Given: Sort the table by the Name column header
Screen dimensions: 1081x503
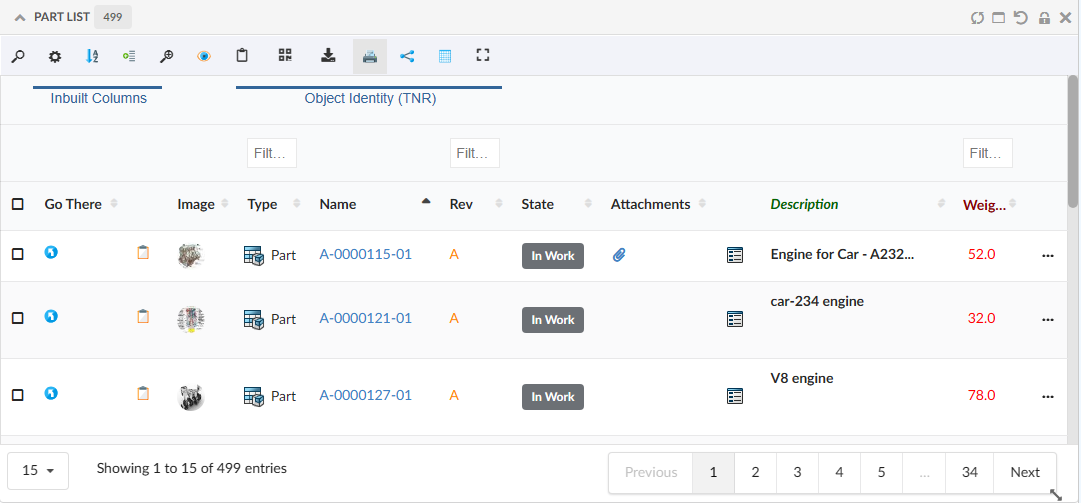Looking at the screenshot, I should pos(338,204).
